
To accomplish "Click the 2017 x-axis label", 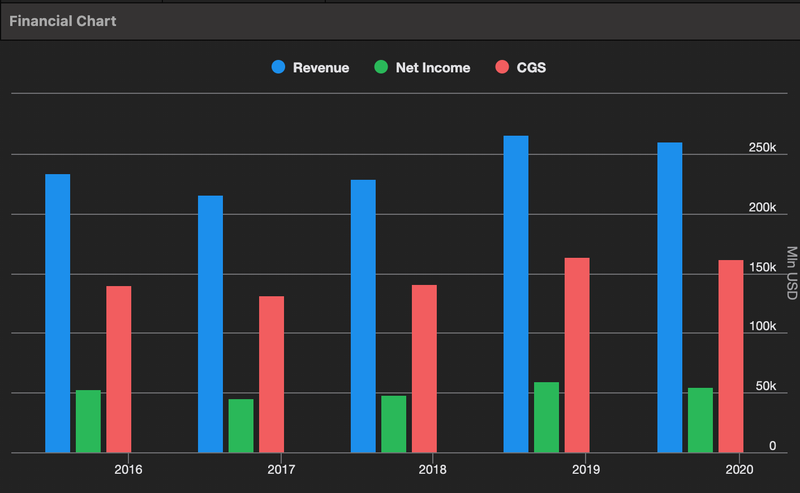I will tap(281, 470).
